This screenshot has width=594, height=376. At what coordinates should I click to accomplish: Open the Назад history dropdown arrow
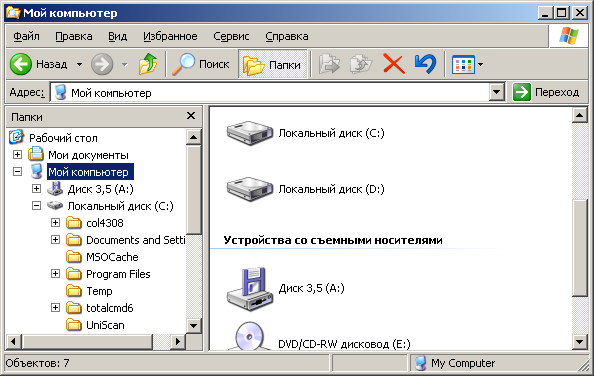click(80, 64)
